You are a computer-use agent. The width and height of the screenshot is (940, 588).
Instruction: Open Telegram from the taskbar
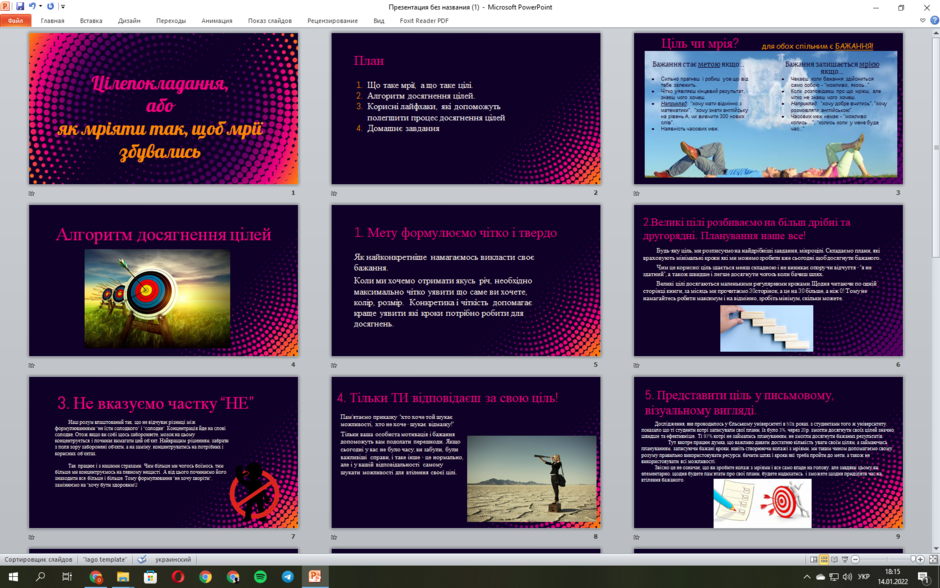click(x=288, y=577)
